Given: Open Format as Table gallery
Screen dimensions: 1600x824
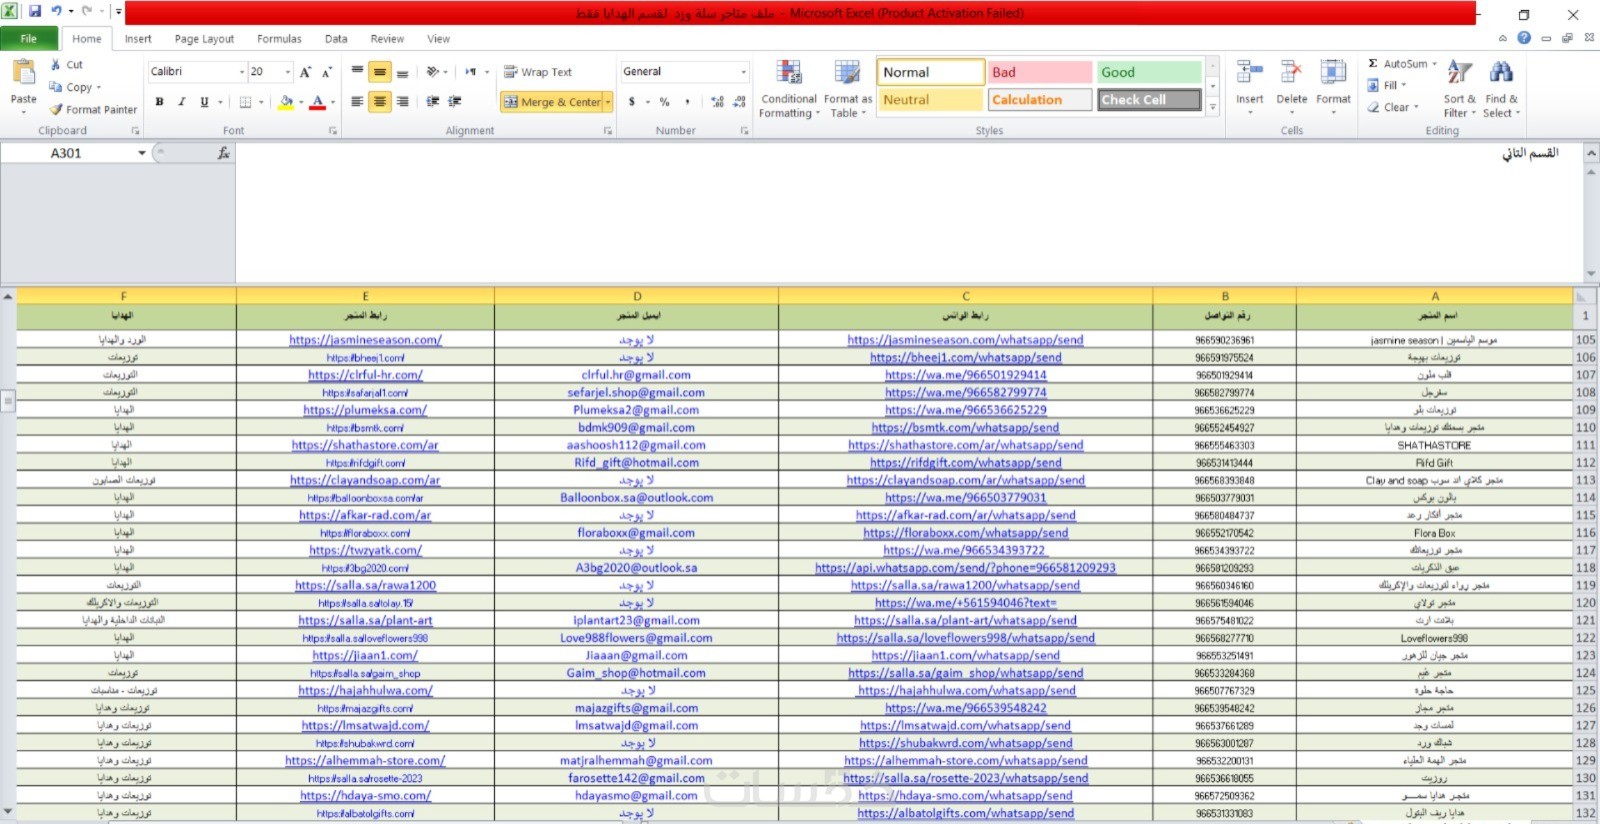Looking at the screenshot, I should click(x=848, y=89).
